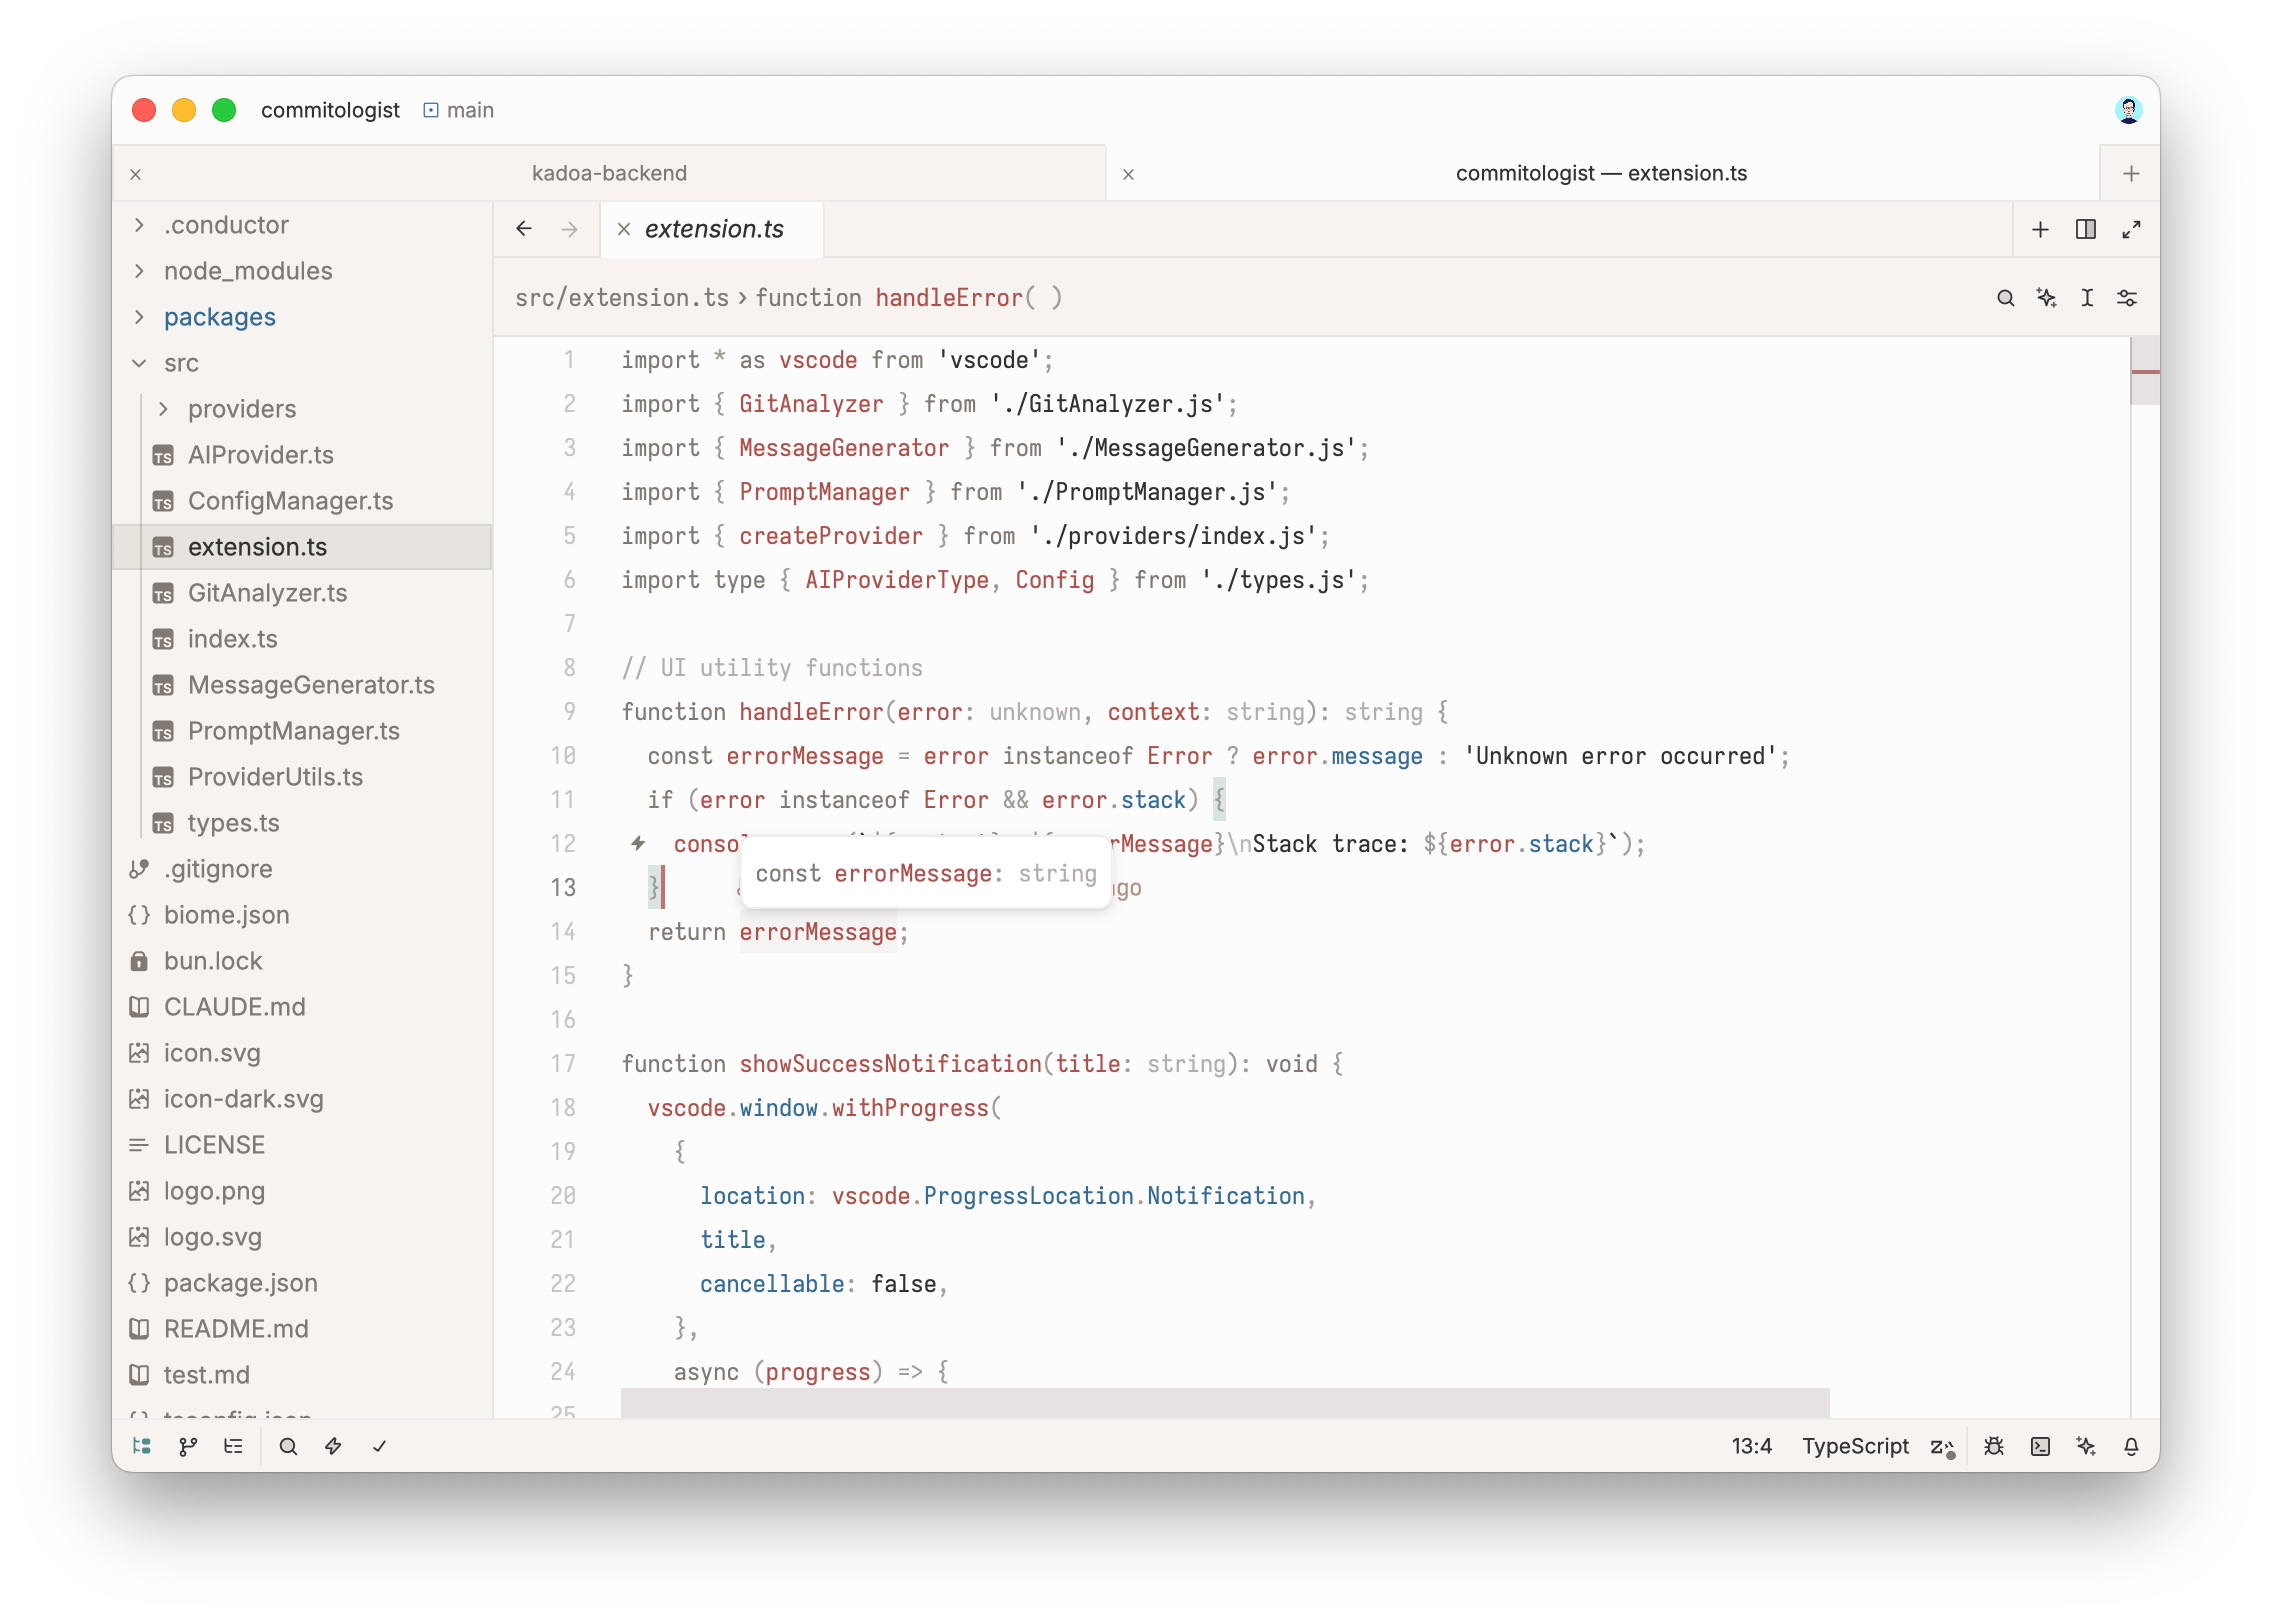
Task: Click the code action lightning bolt on line 12
Action: (x=638, y=843)
